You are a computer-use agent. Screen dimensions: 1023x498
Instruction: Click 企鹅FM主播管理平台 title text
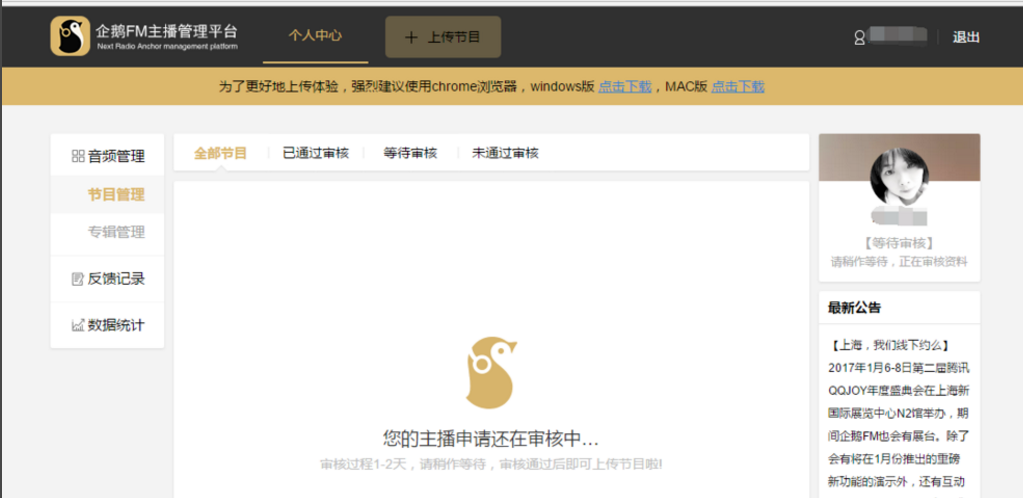coord(166,31)
